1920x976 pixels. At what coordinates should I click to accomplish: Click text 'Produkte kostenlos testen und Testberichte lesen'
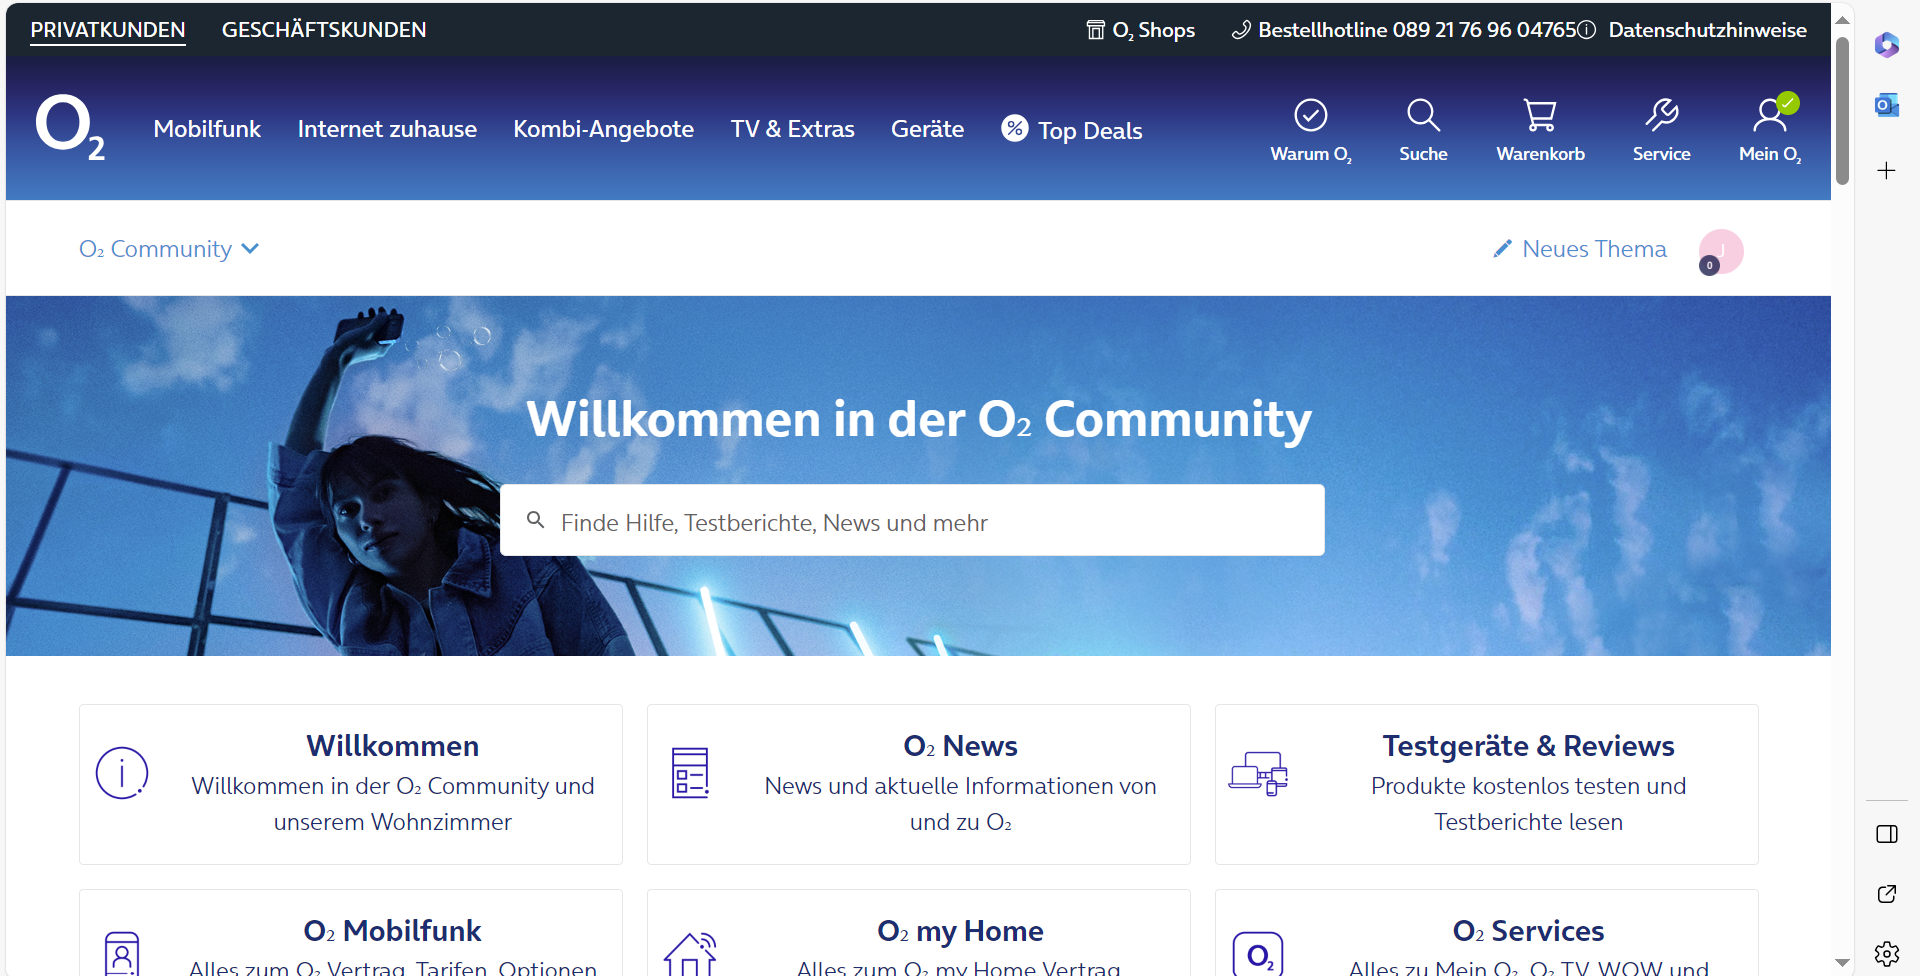click(x=1528, y=804)
